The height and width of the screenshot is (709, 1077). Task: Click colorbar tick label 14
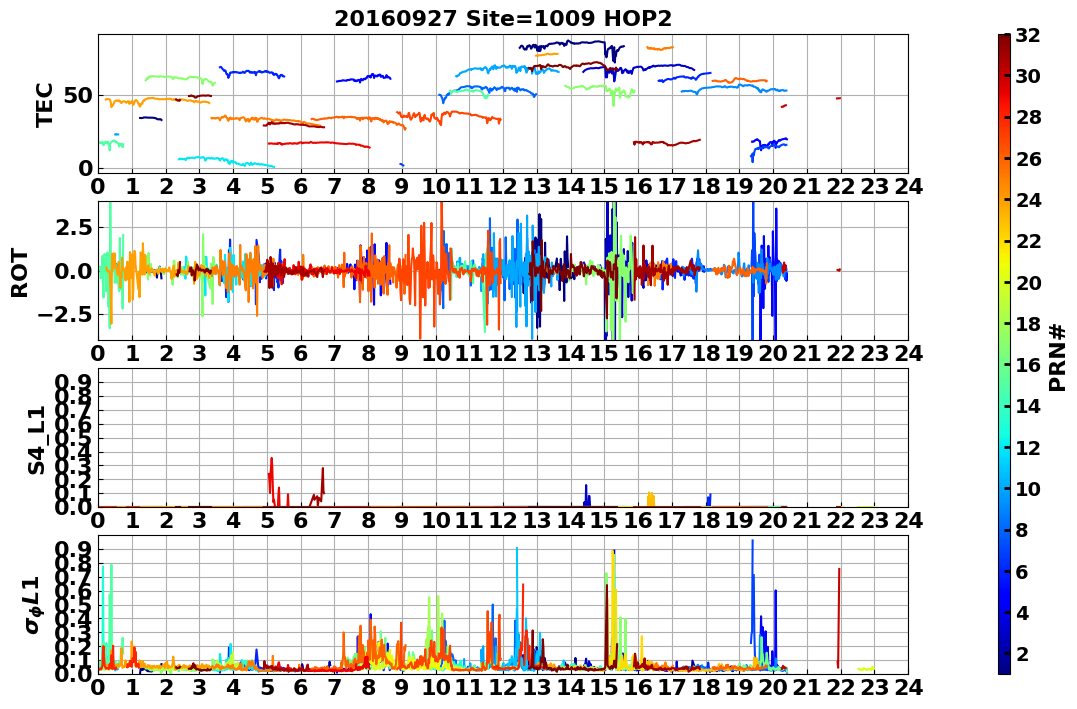[x=1028, y=406]
